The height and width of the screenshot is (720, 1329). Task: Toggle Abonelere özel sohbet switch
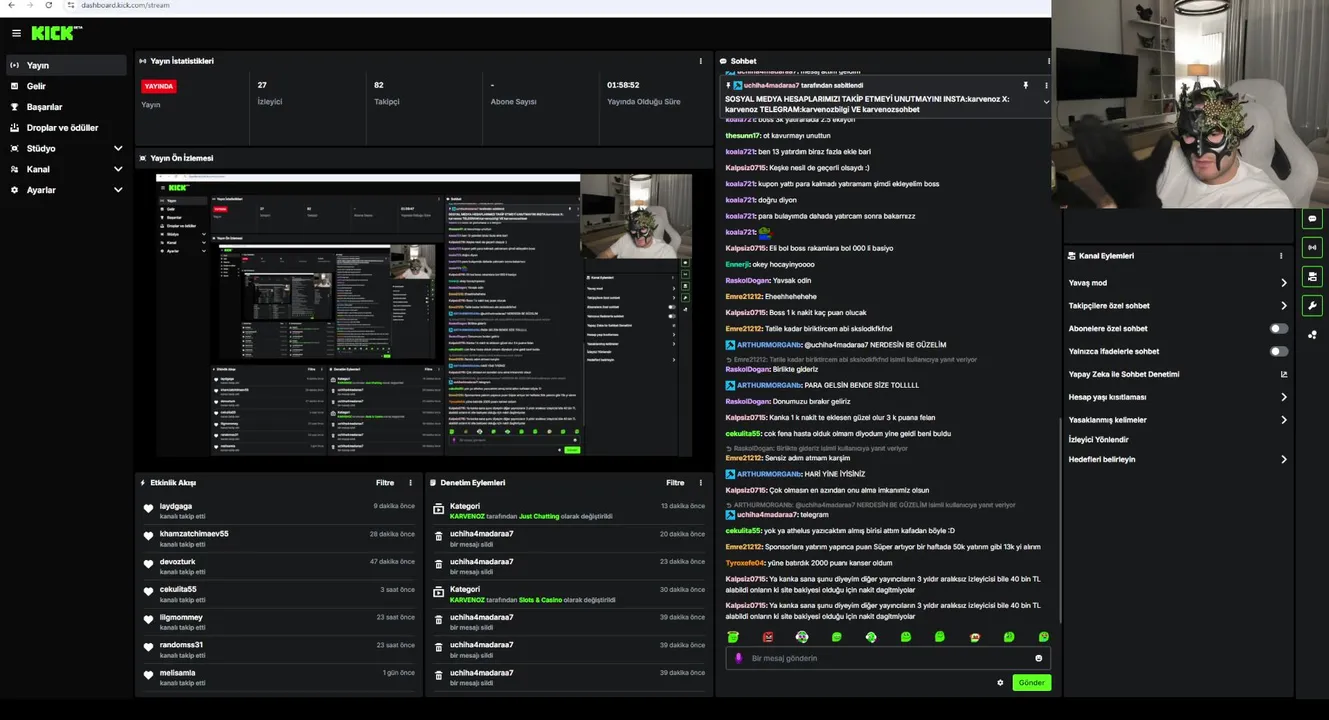(1278, 328)
